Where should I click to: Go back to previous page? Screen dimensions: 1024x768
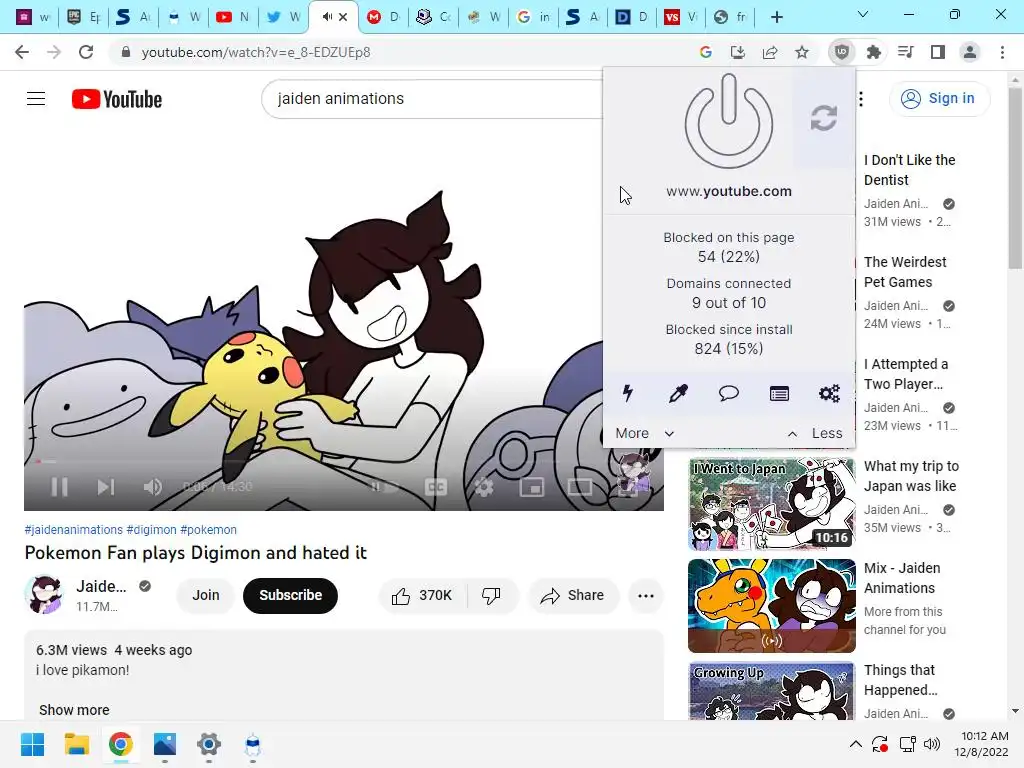click(22, 52)
